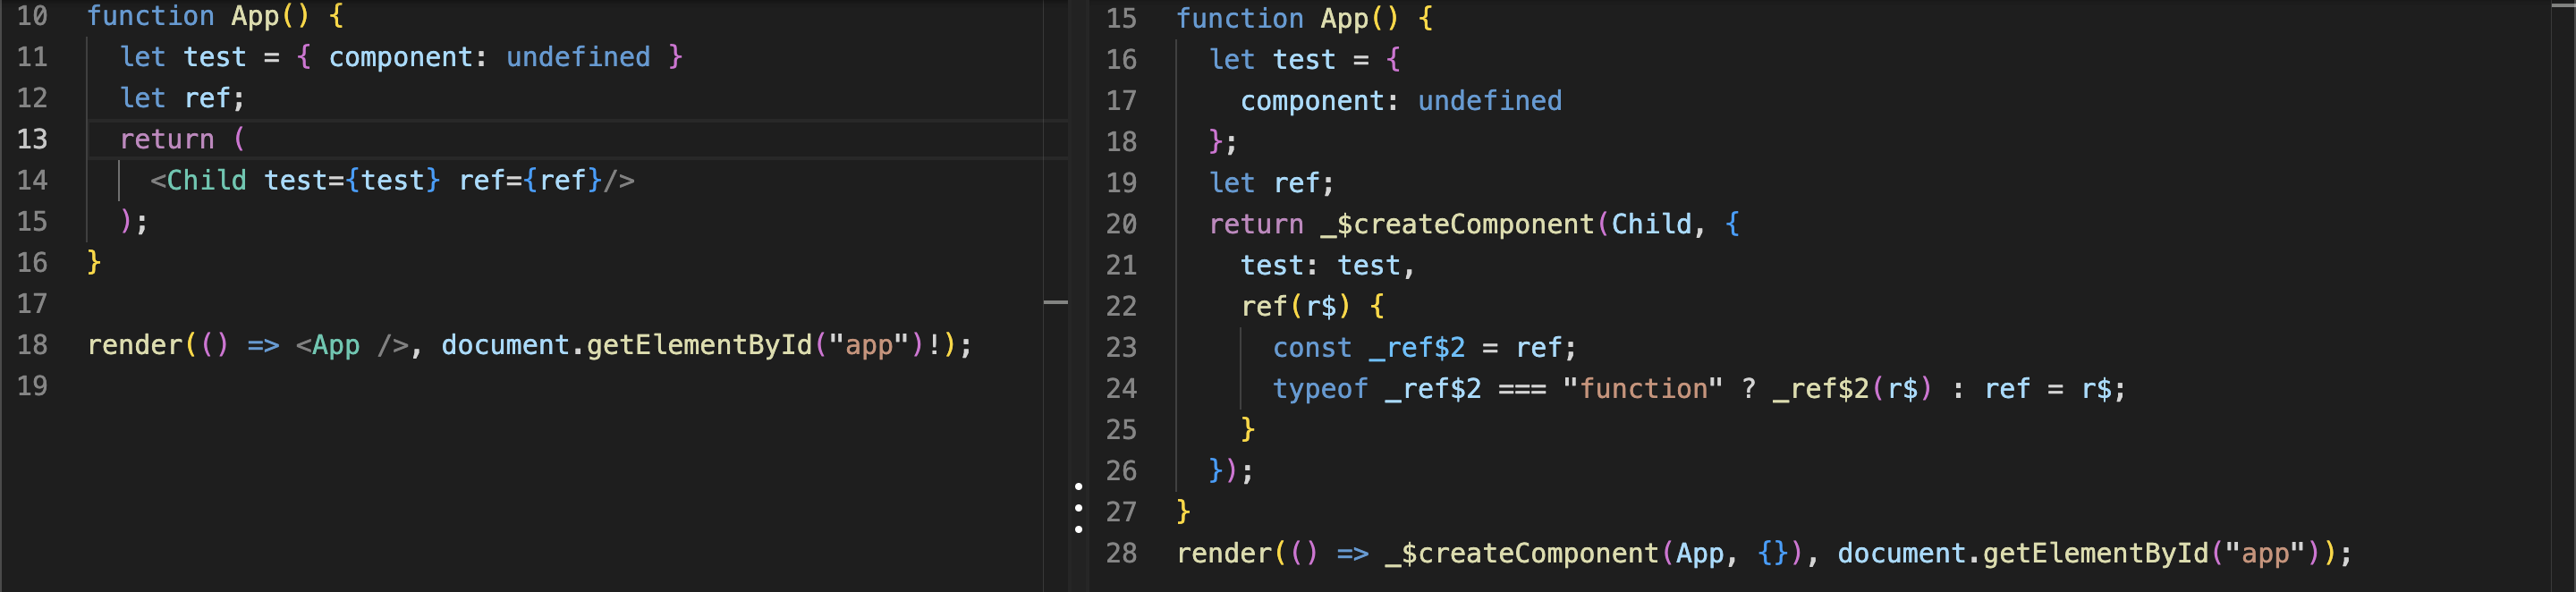This screenshot has width=2576, height=592.
Task: Click "ref(r$) {" on output line 22
Action: [x=1312, y=306]
